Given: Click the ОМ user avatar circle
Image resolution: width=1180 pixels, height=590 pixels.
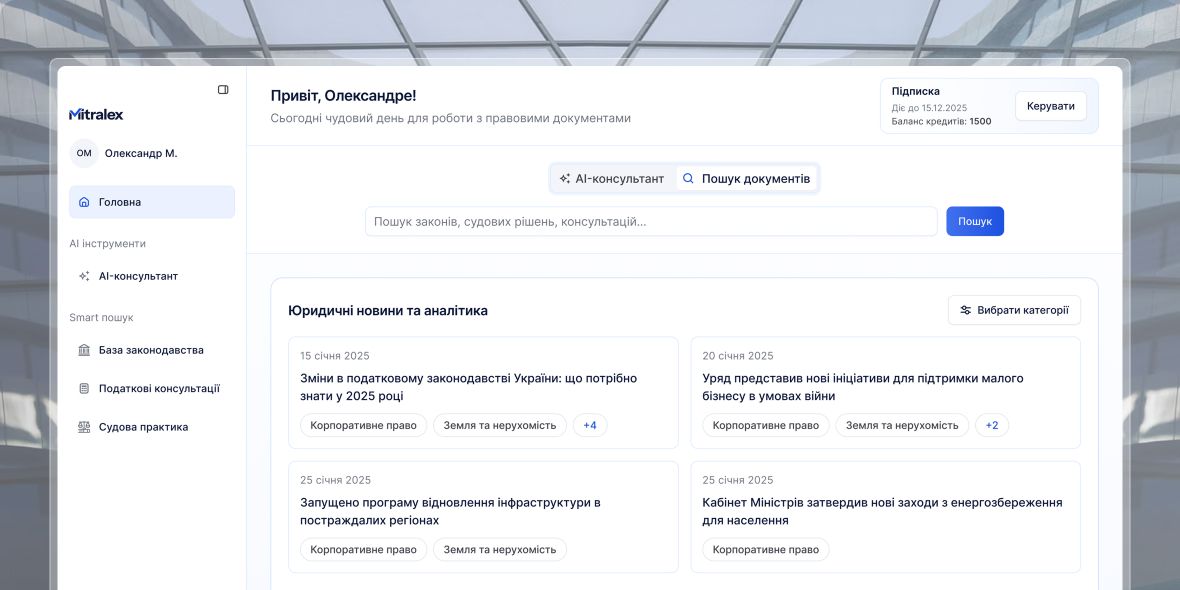Looking at the screenshot, I should [x=83, y=153].
